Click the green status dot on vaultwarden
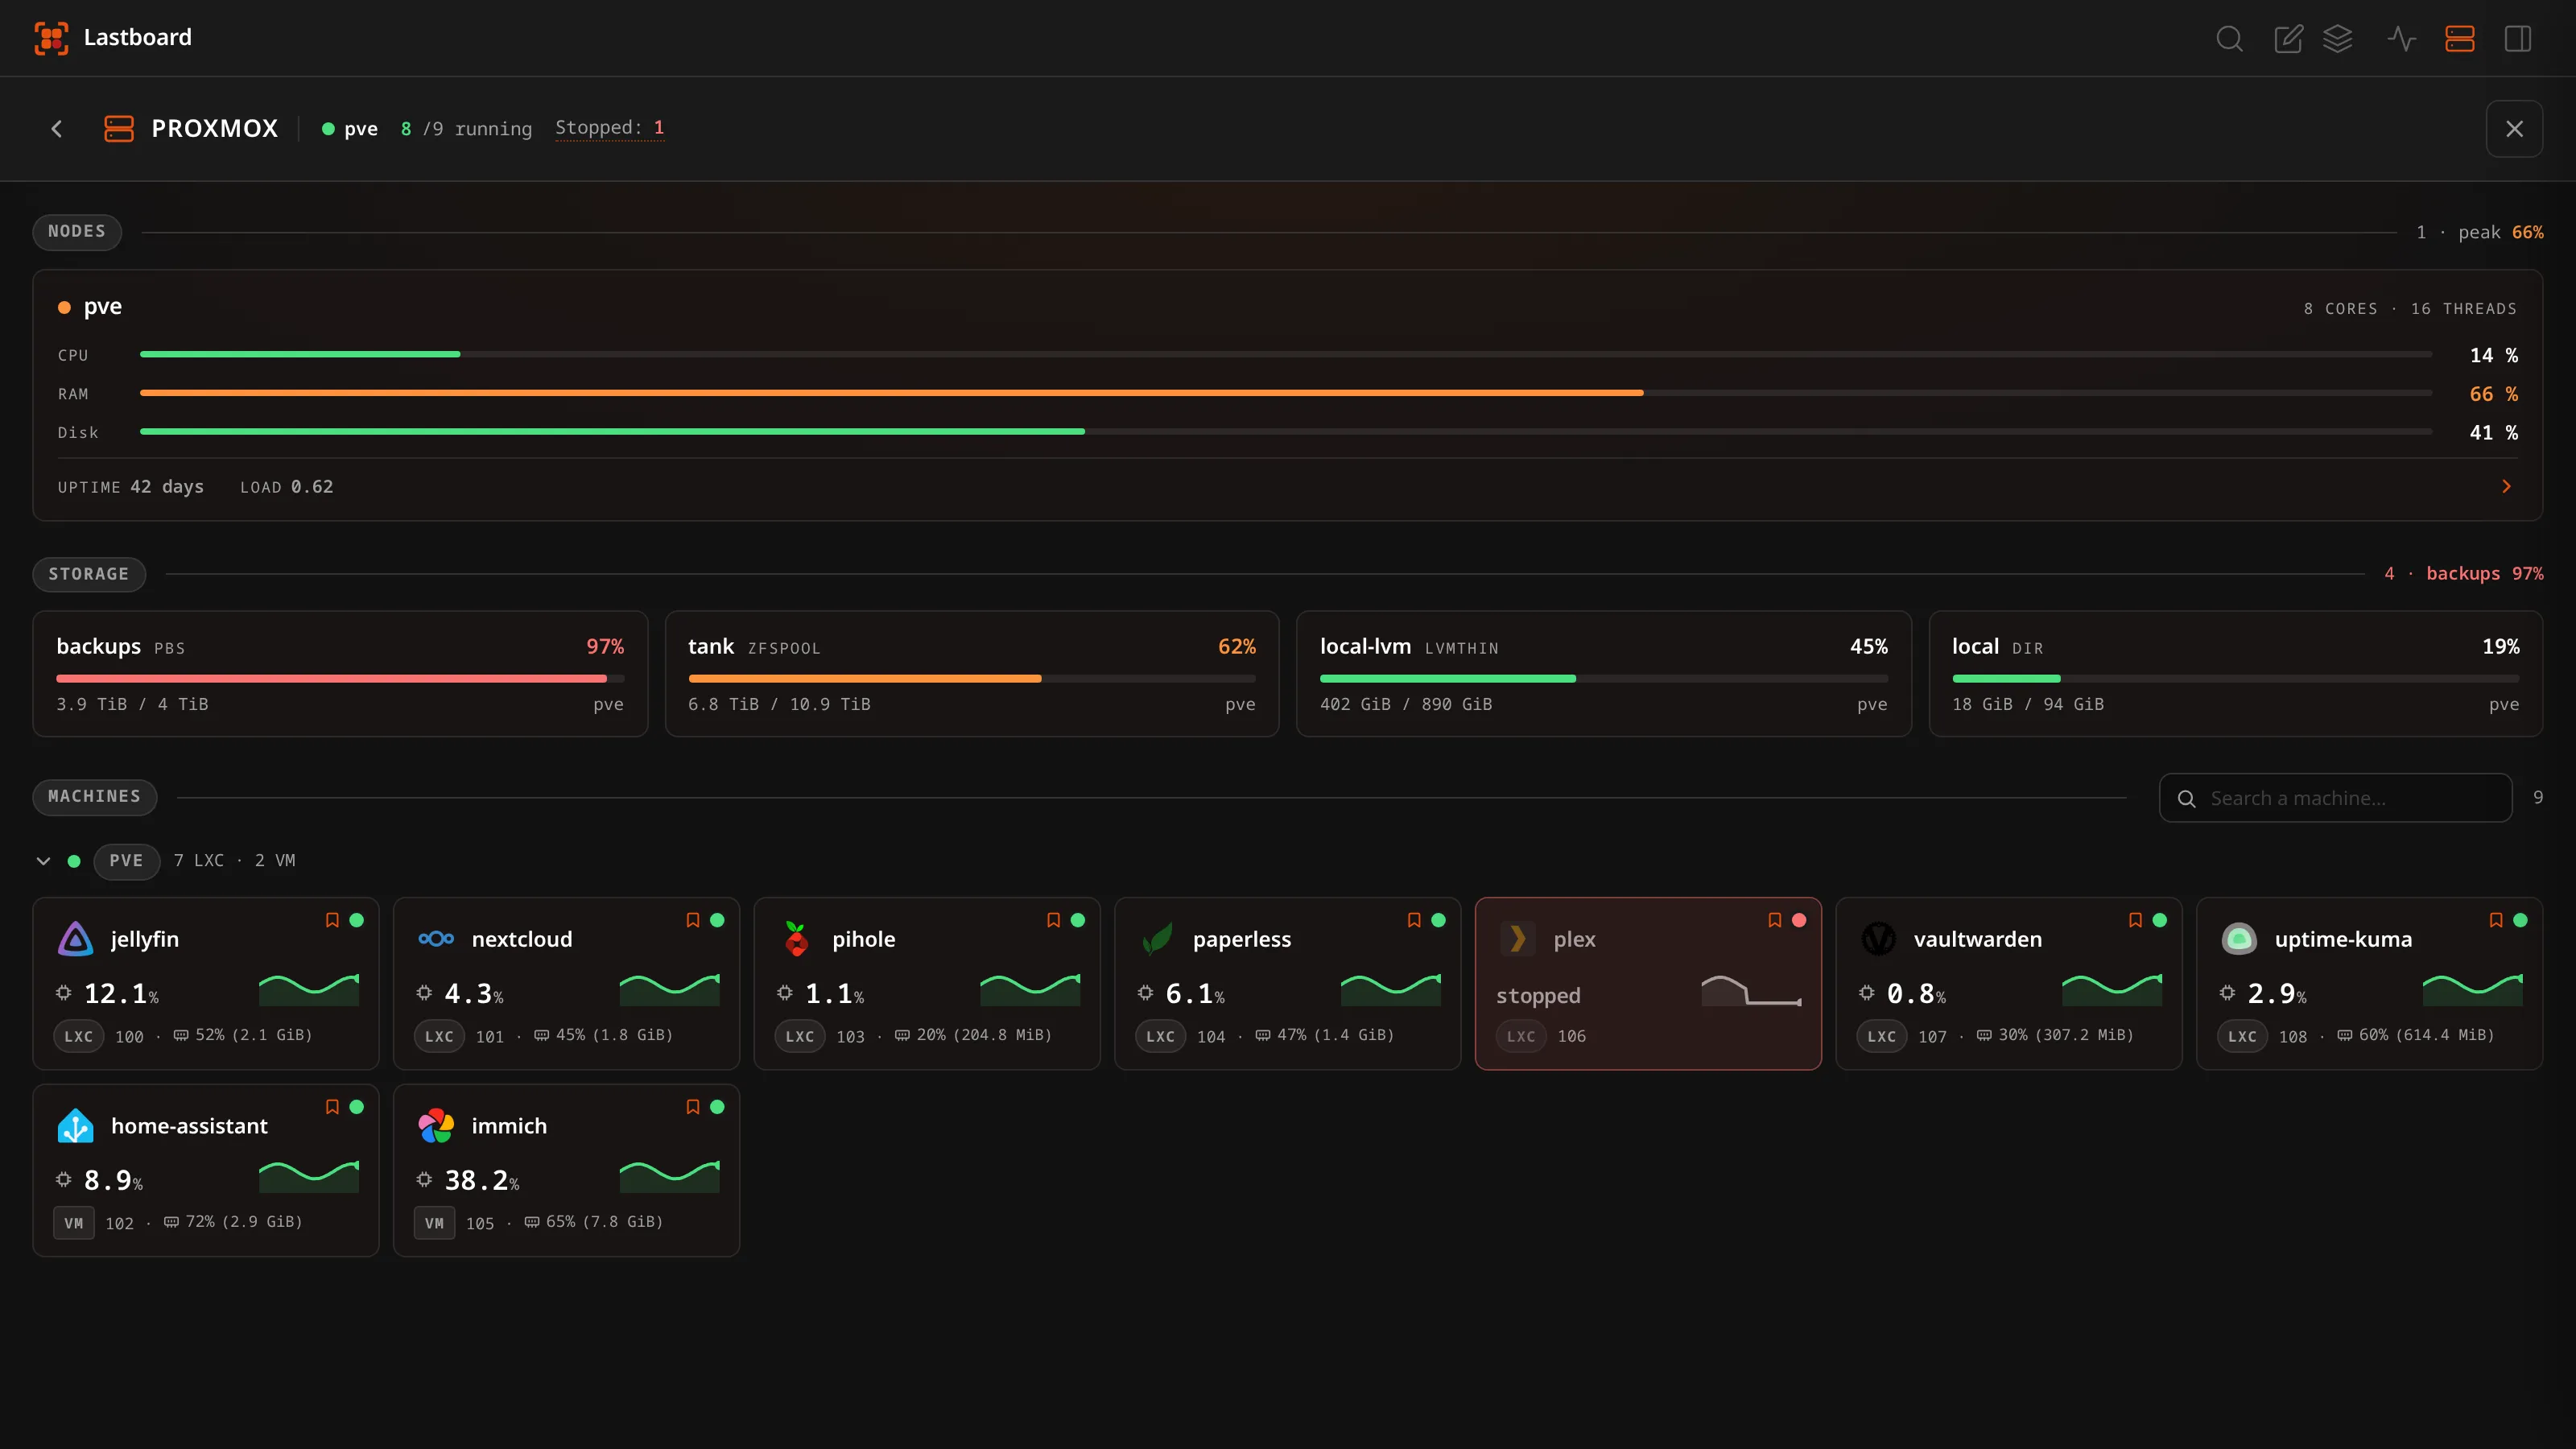The height and width of the screenshot is (1449, 2576). click(2160, 920)
